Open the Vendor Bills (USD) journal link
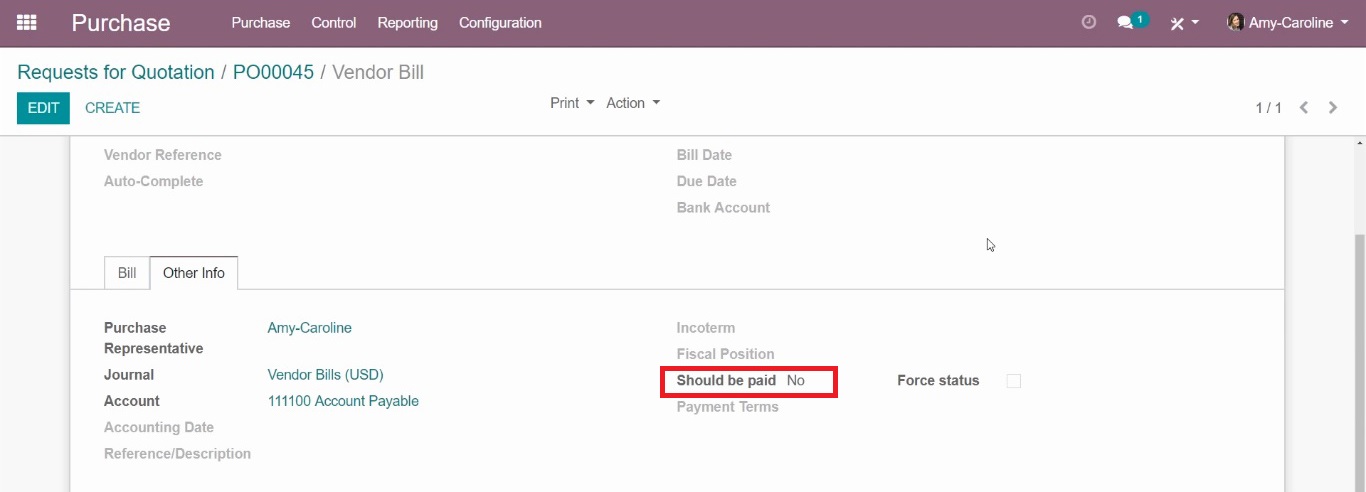The width and height of the screenshot is (1366, 492). [325, 375]
